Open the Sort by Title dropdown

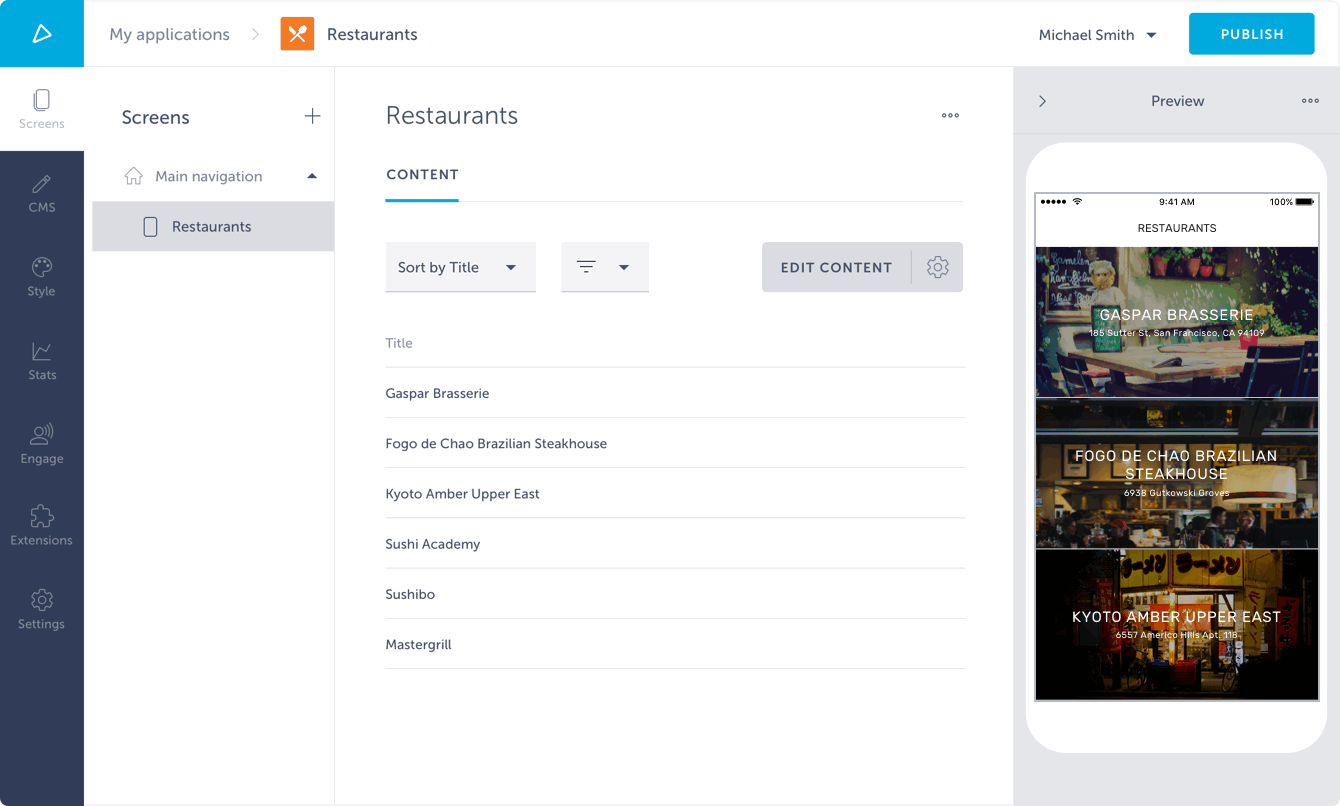[460, 267]
